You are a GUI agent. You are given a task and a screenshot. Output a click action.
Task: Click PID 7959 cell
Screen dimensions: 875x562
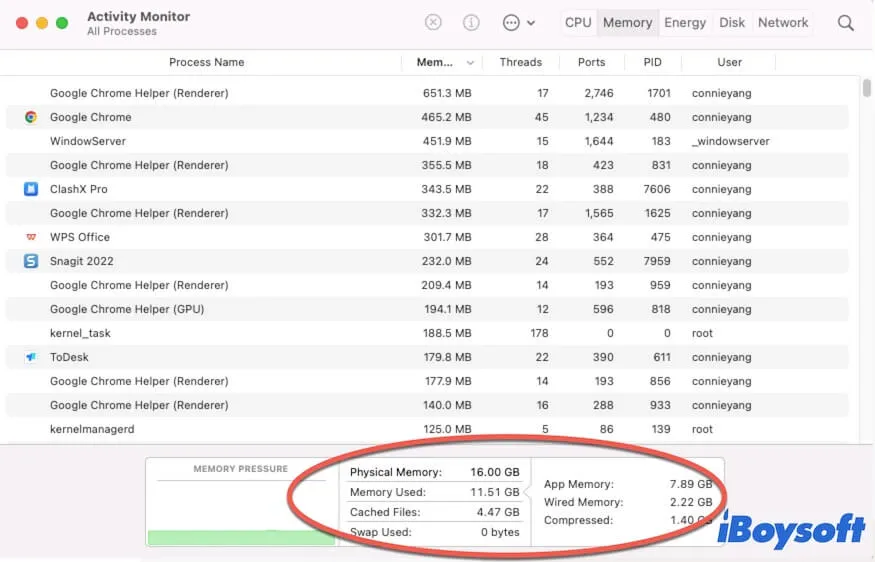656,261
